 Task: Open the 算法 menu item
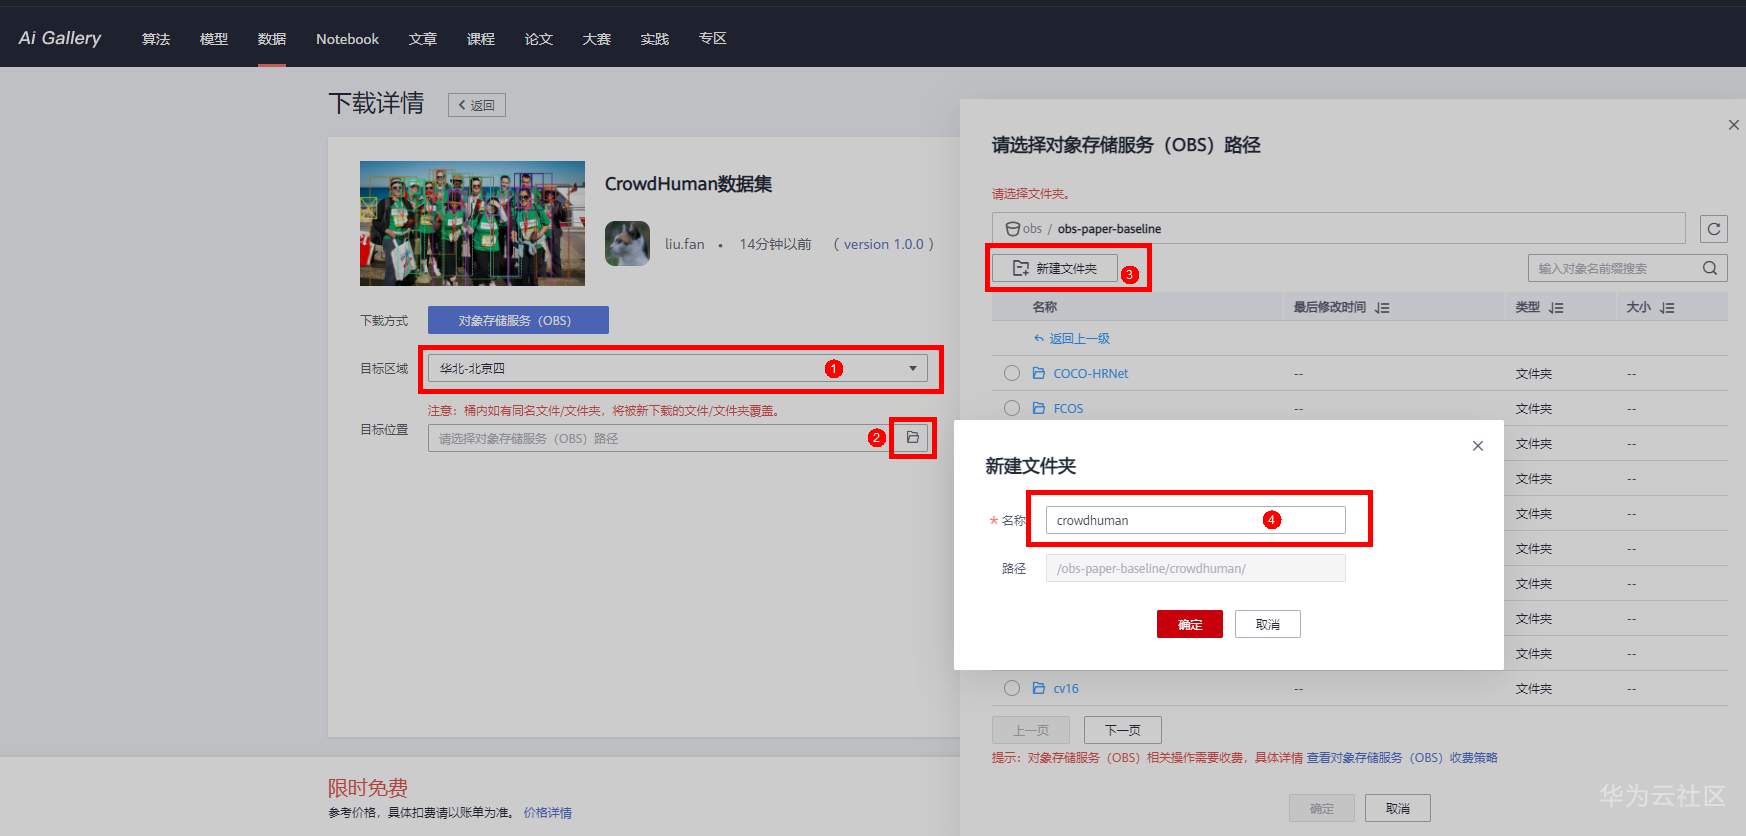(156, 39)
